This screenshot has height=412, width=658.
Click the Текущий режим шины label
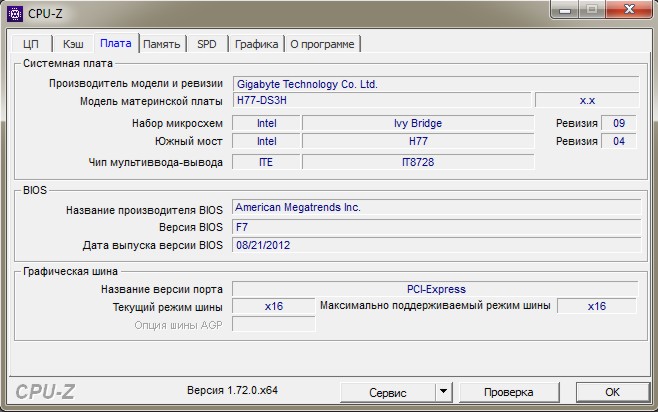168,308
